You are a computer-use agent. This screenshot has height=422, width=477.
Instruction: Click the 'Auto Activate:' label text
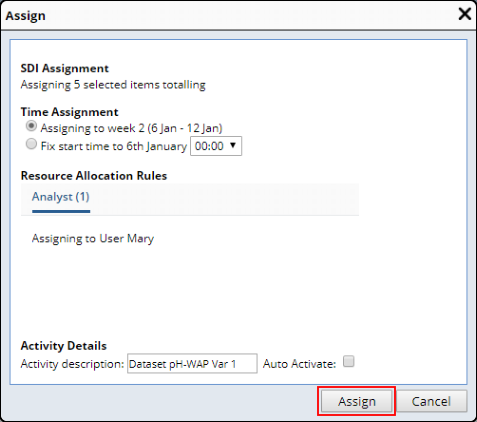(x=300, y=364)
